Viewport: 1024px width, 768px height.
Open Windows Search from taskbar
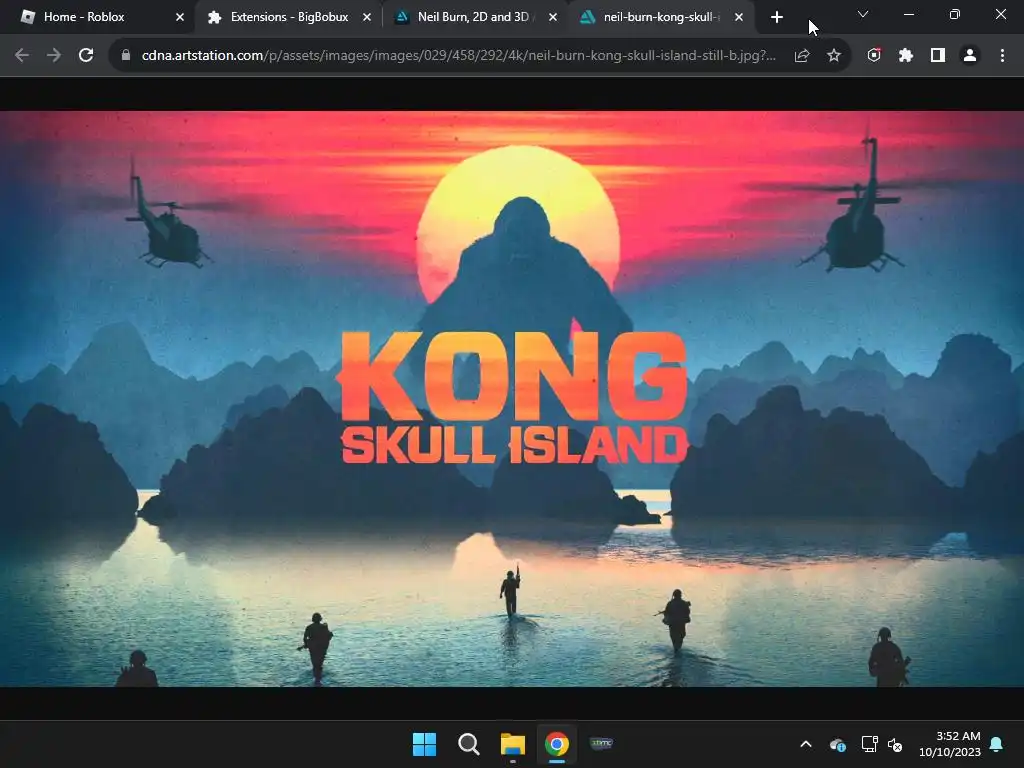[469, 744]
